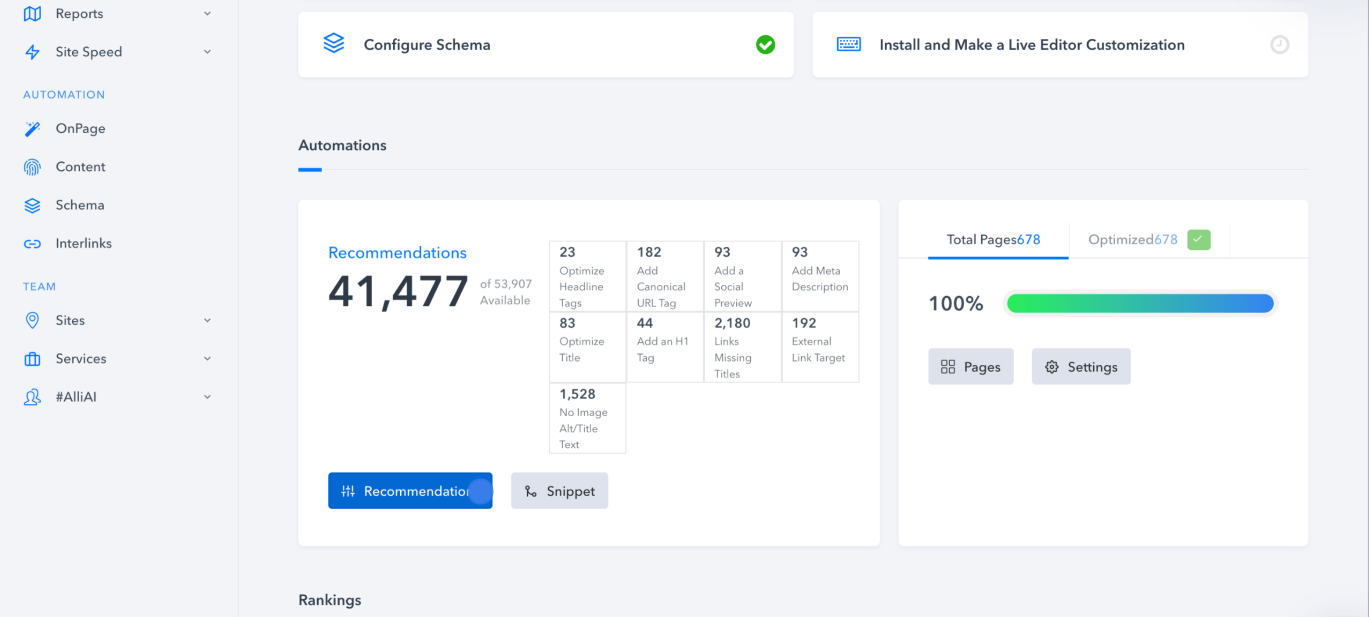Click the TEAM sidebar section label
The image size is (1369, 617).
click(40, 287)
